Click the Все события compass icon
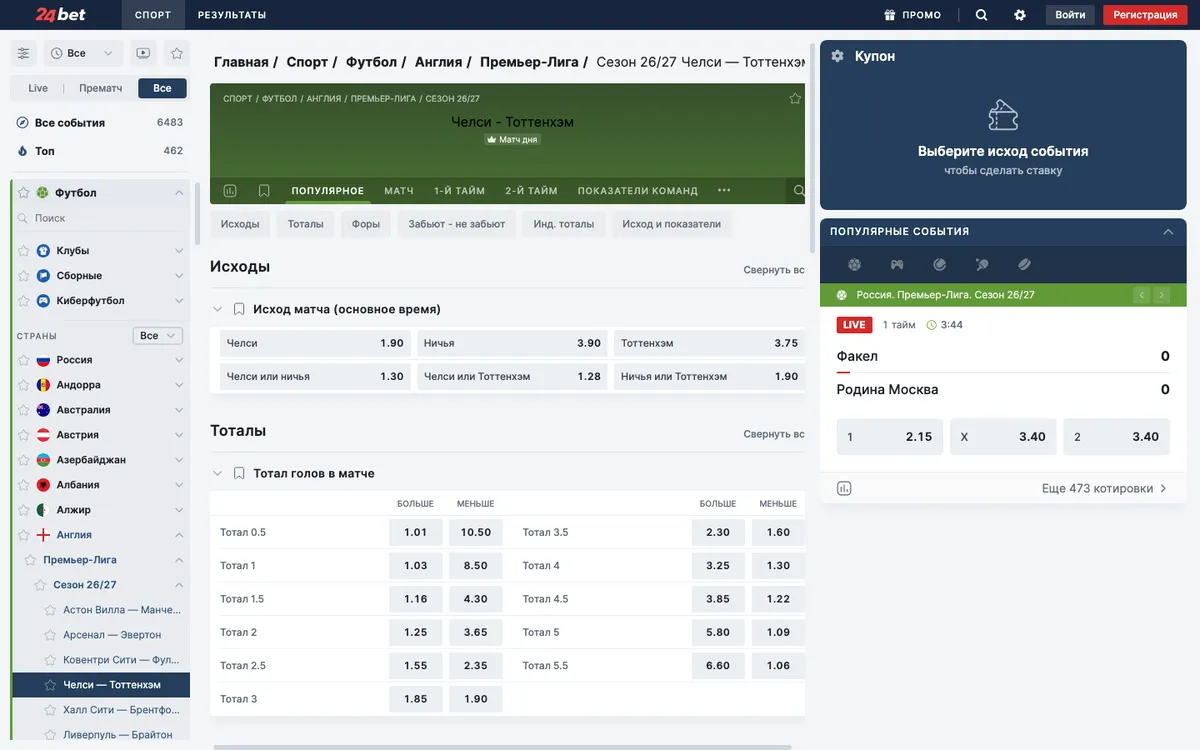 click(23, 122)
